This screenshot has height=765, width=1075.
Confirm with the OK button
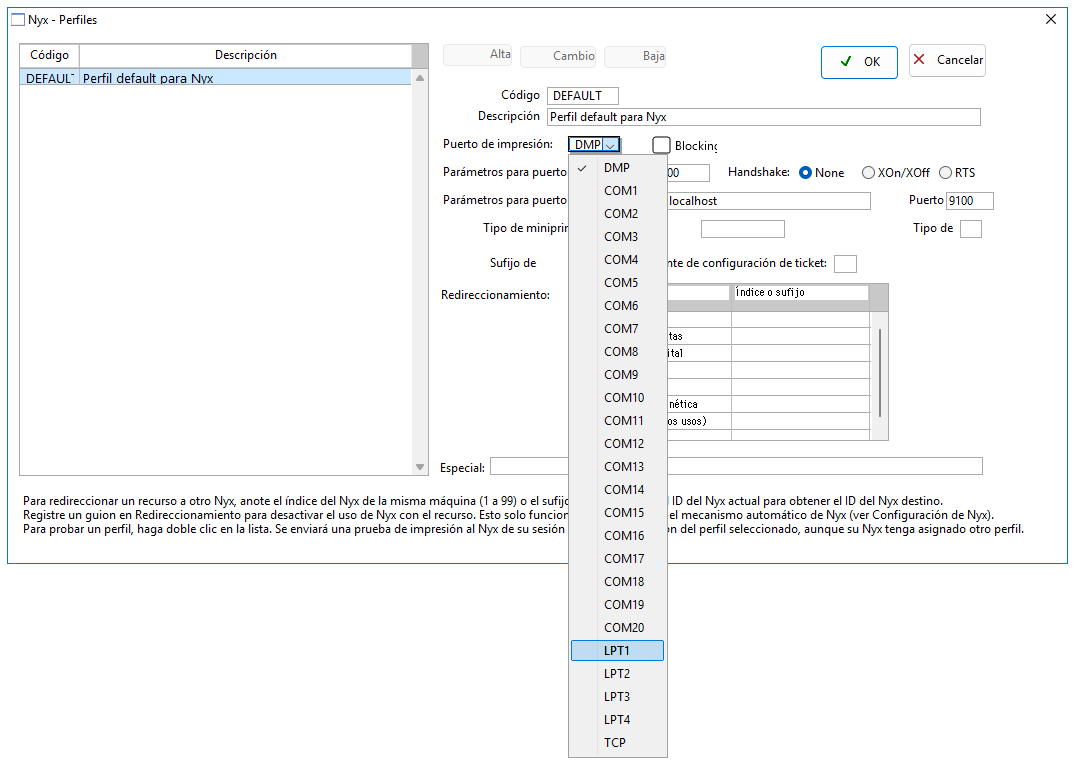[x=859, y=62]
